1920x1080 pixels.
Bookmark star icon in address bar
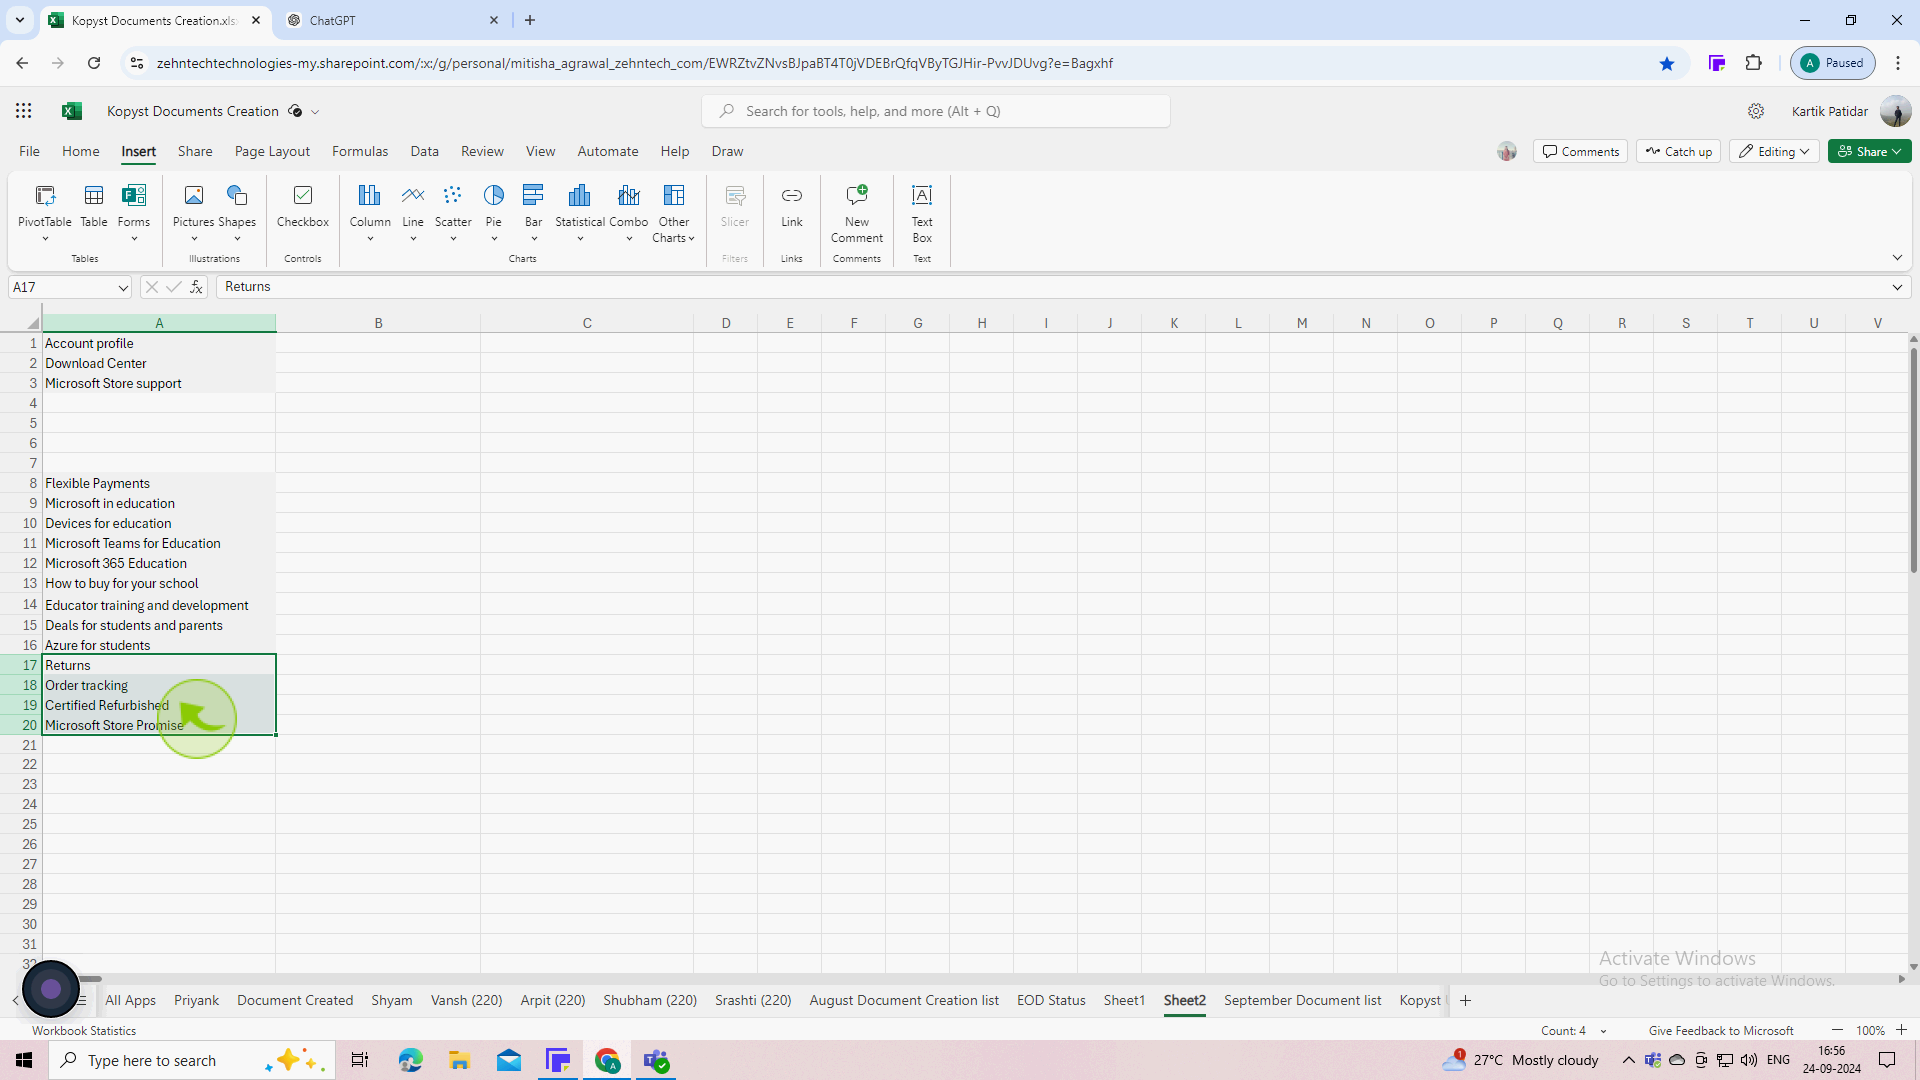pyautogui.click(x=1667, y=63)
